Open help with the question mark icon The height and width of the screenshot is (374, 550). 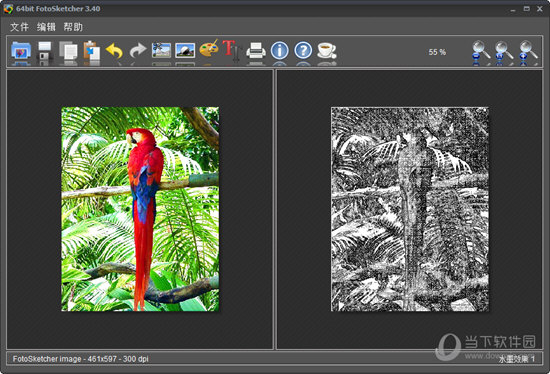(303, 50)
